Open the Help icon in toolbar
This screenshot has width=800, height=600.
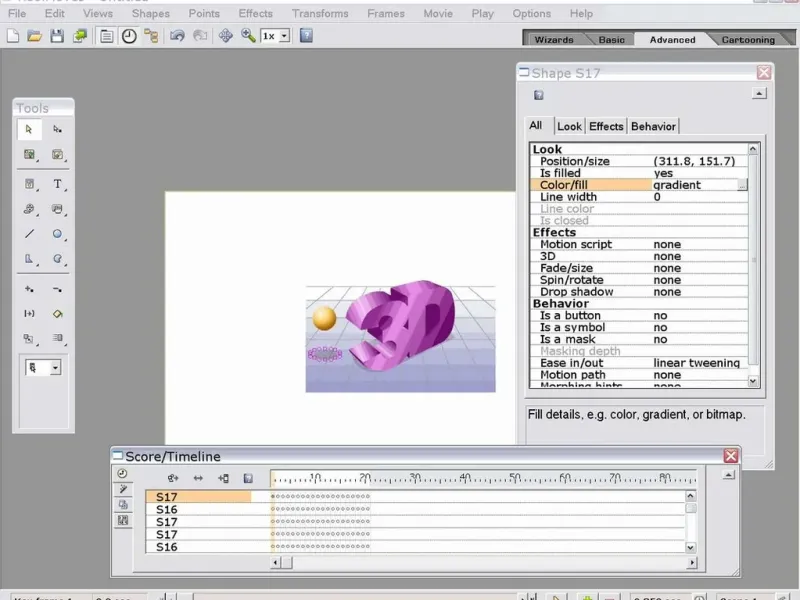(x=306, y=36)
